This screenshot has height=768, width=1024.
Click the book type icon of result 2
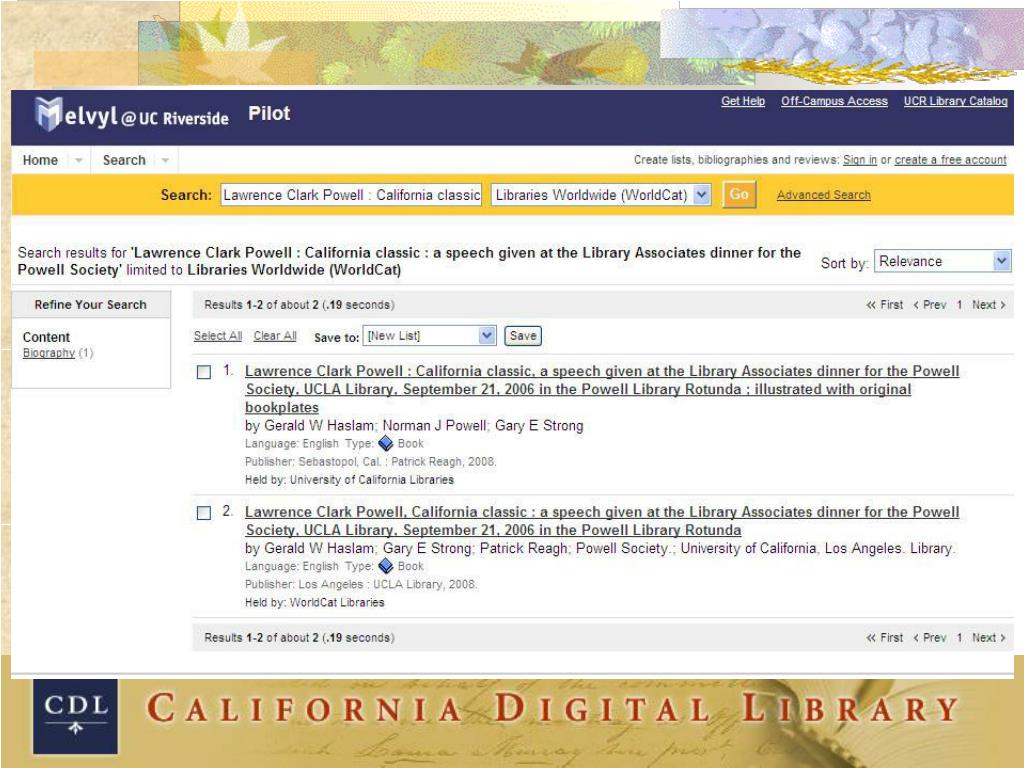(386, 566)
